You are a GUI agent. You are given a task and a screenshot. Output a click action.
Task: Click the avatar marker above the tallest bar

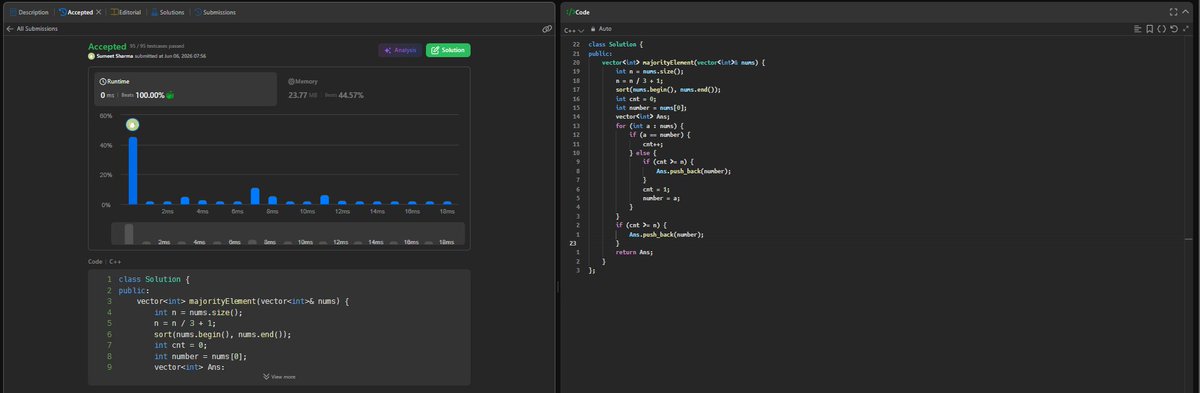point(132,125)
